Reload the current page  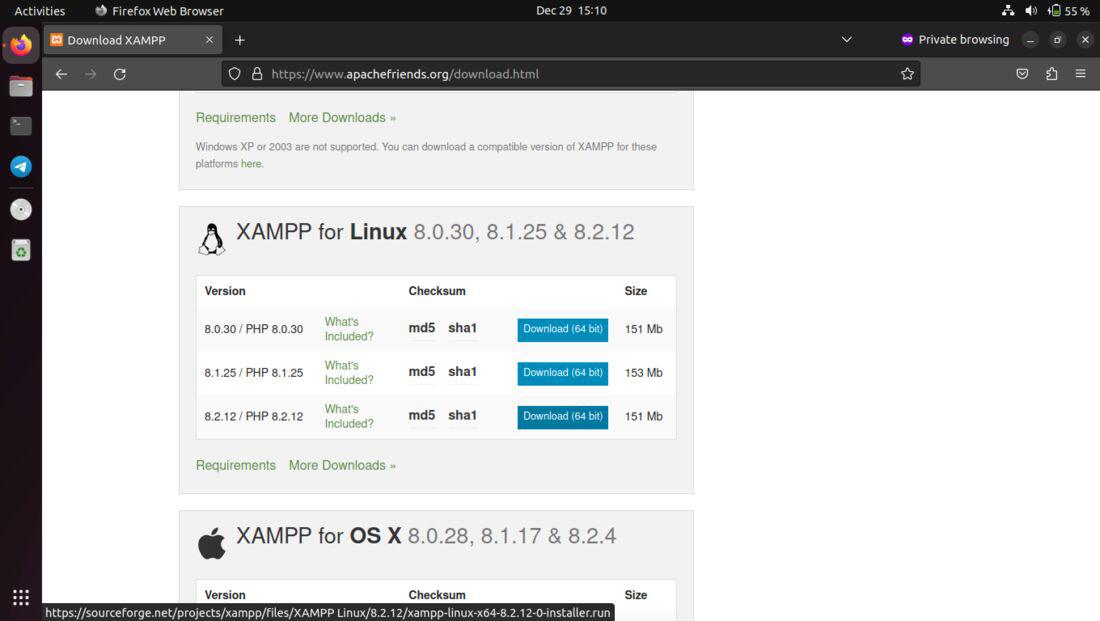pos(120,74)
